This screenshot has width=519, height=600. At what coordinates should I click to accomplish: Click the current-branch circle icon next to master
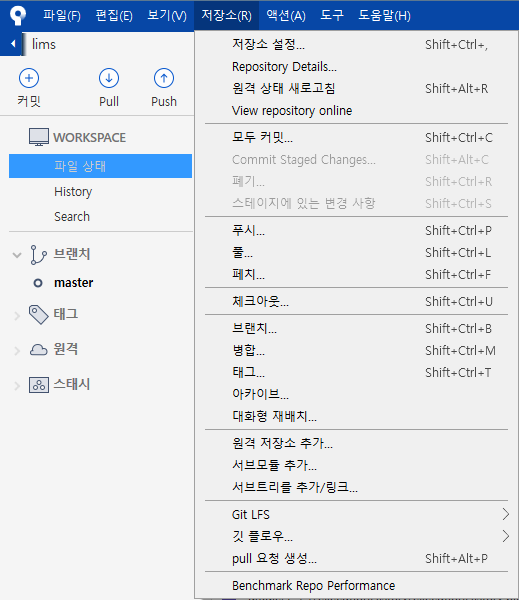[38, 283]
